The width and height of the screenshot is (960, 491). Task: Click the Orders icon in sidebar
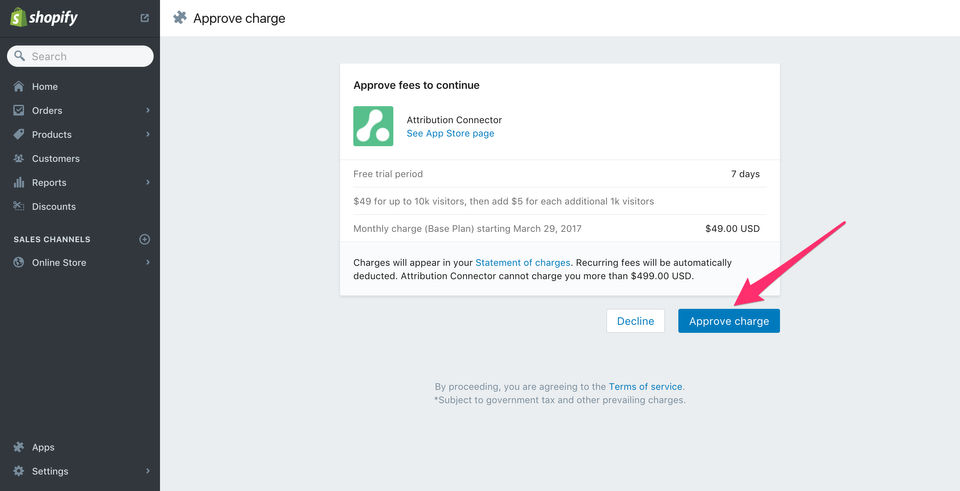[x=19, y=111]
